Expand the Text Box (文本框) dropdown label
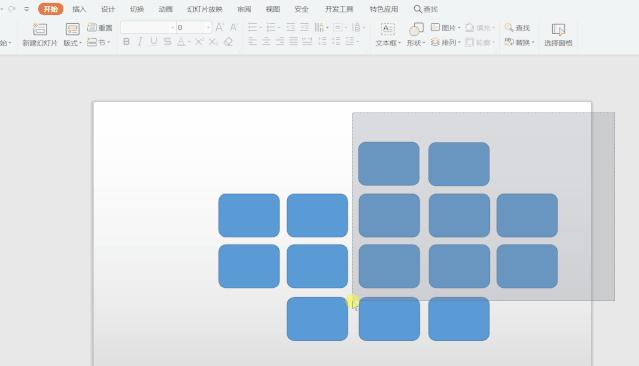 point(388,43)
